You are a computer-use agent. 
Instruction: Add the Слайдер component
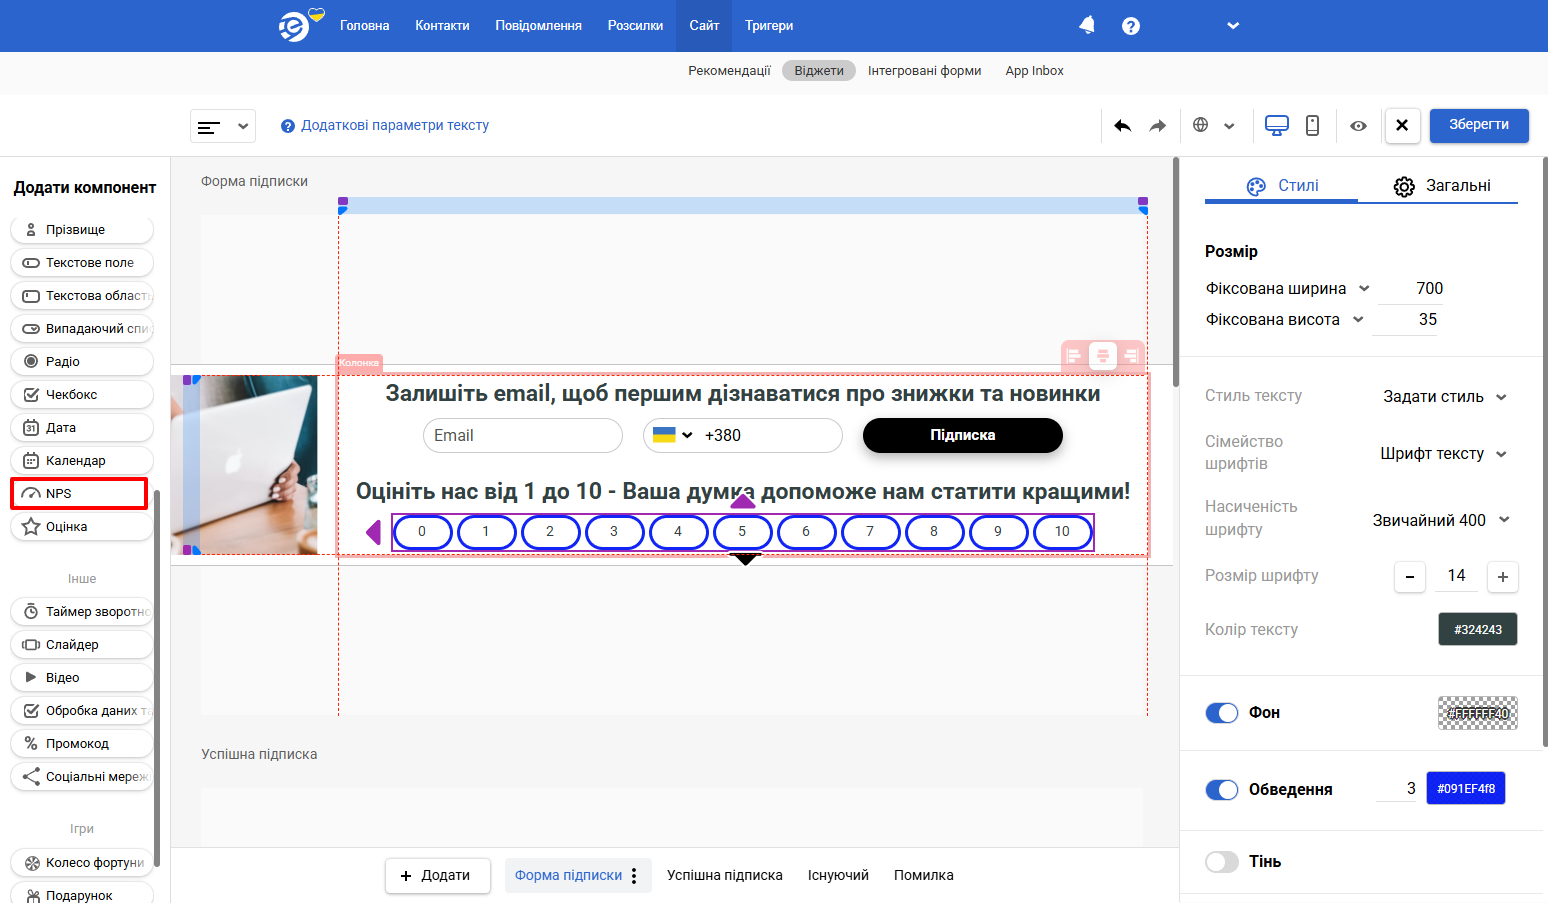82,644
